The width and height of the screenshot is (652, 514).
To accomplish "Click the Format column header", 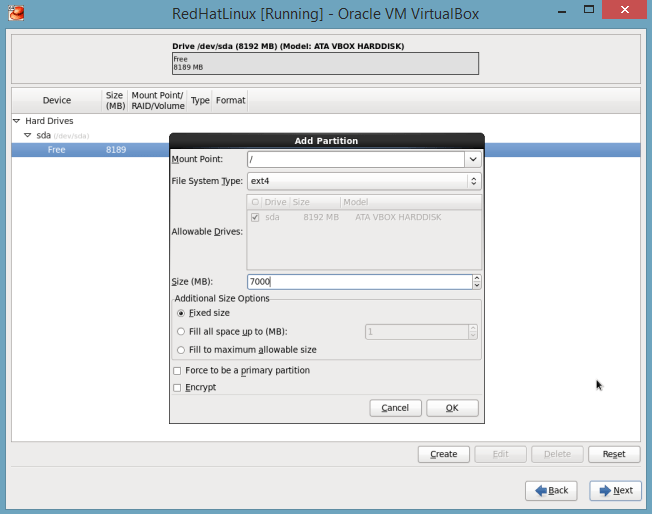I will (230, 100).
